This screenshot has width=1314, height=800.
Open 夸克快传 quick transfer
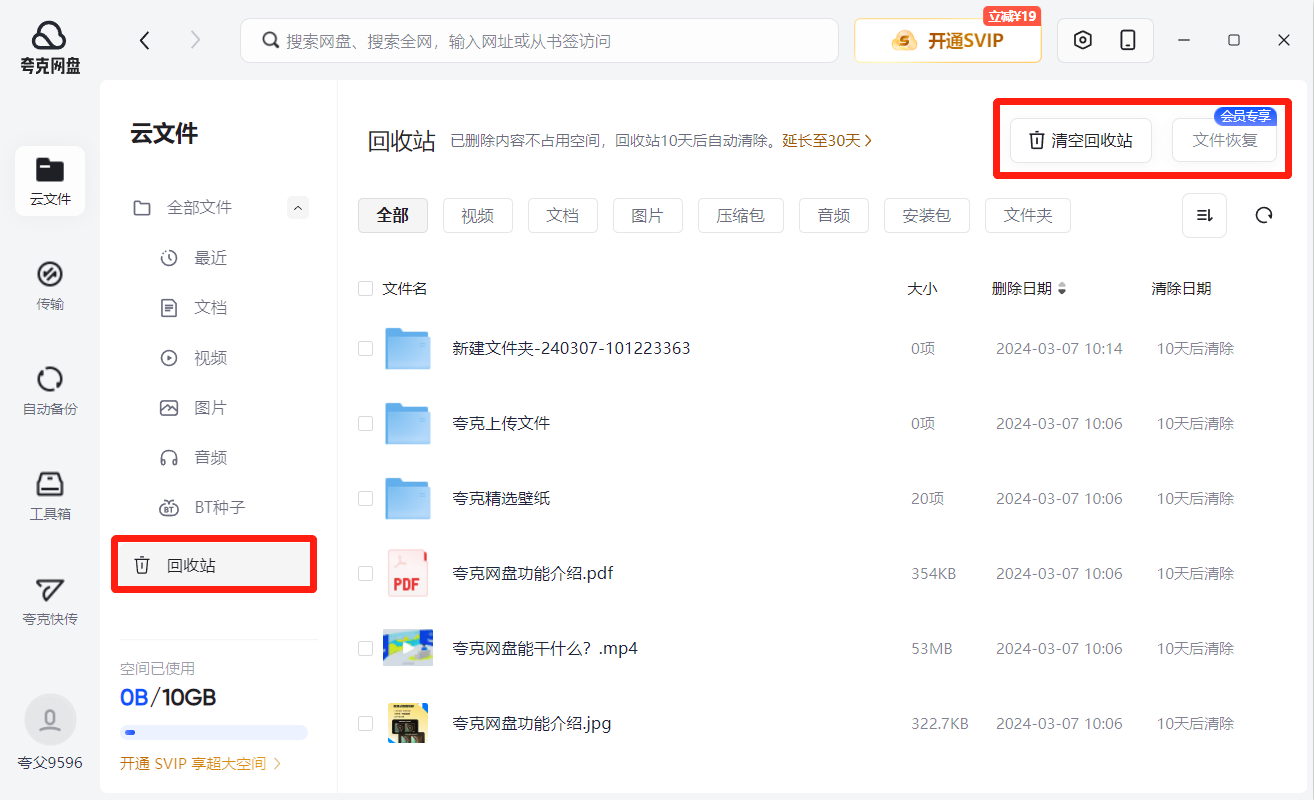click(x=50, y=601)
